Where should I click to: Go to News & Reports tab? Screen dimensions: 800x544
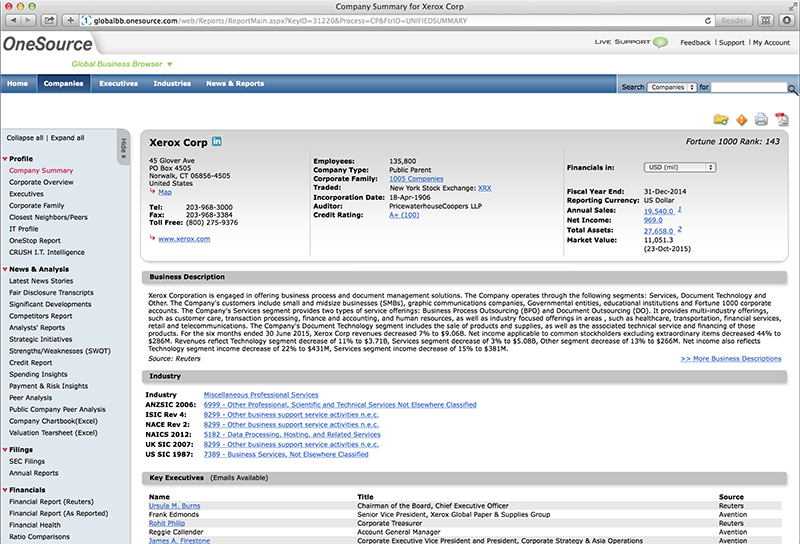pos(235,84)
